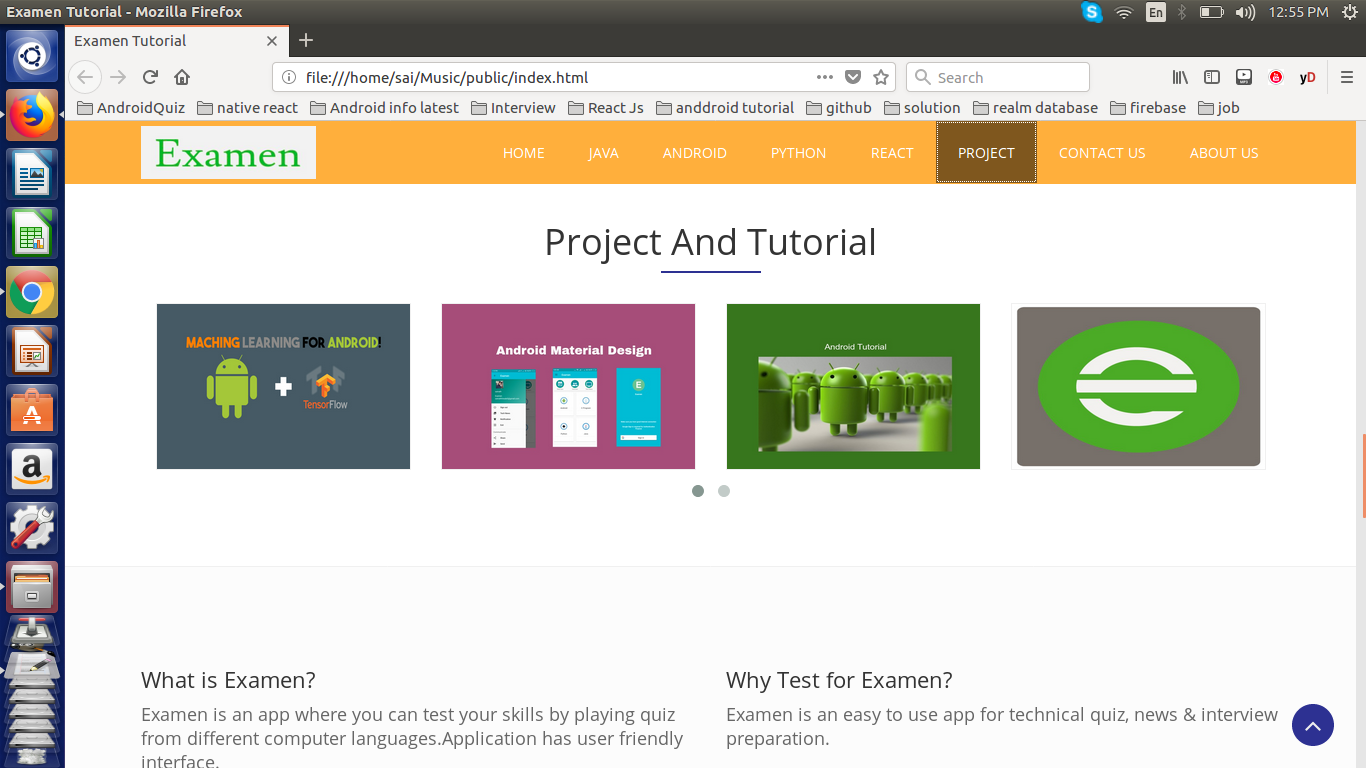Image resolution: width=1366 pixels, height=768 pixels.
Task: Click the back navigation arrow
Action: coord(85,77)
